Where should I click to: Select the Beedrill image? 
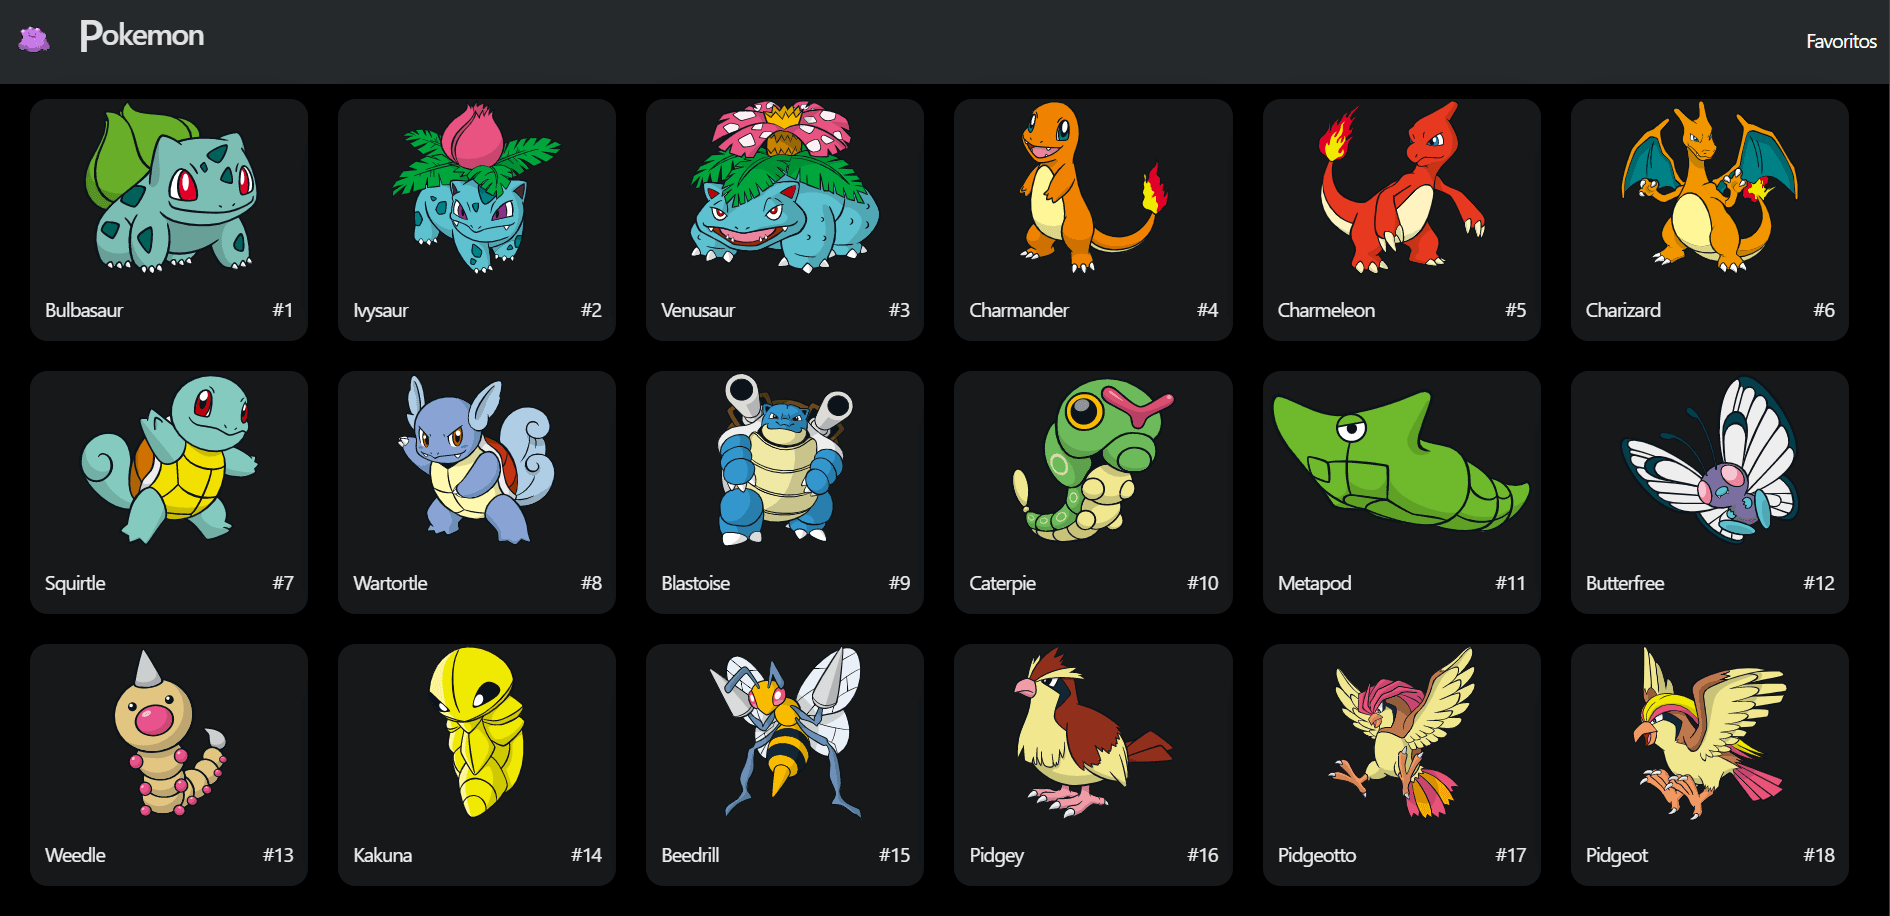pos(785,733)
